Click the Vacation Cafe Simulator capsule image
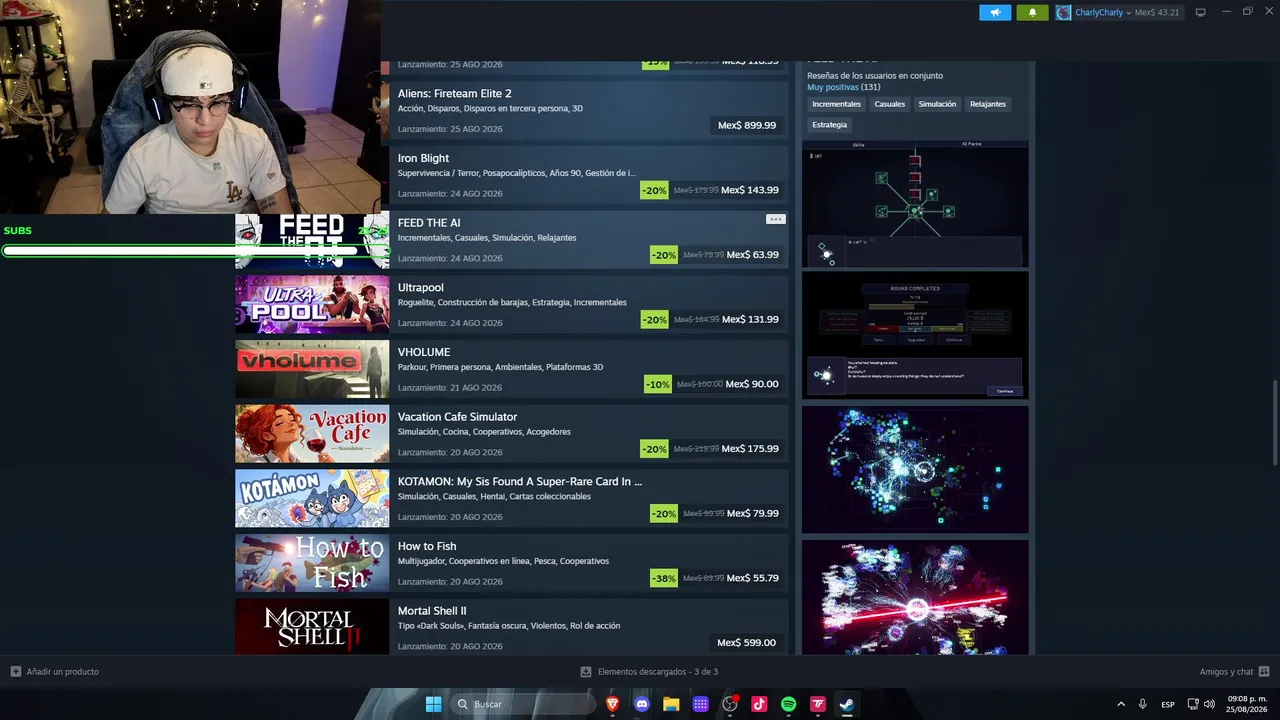The image size is (1280, 720). pos(312,434)
